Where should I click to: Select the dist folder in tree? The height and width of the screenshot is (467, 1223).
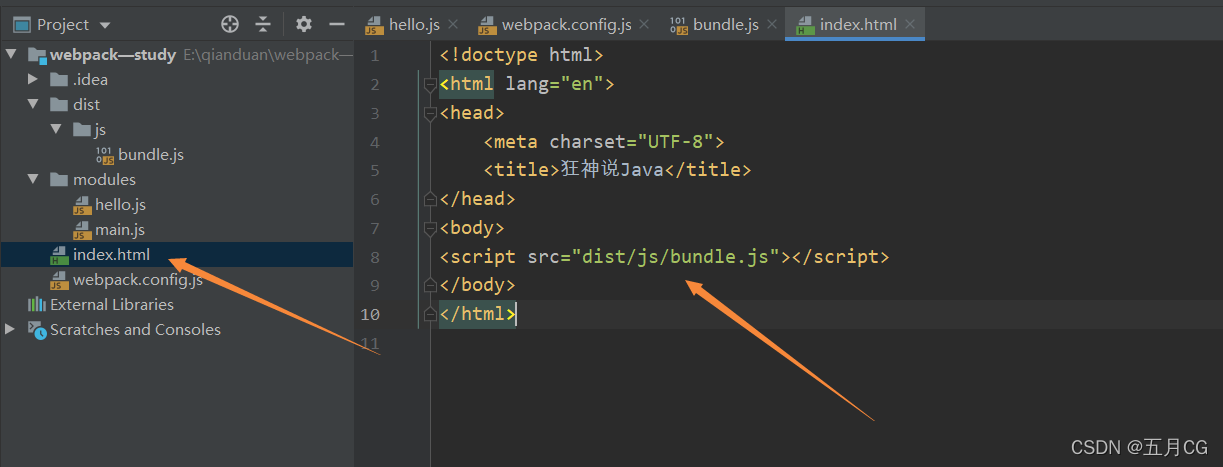(x=86, y=104)
